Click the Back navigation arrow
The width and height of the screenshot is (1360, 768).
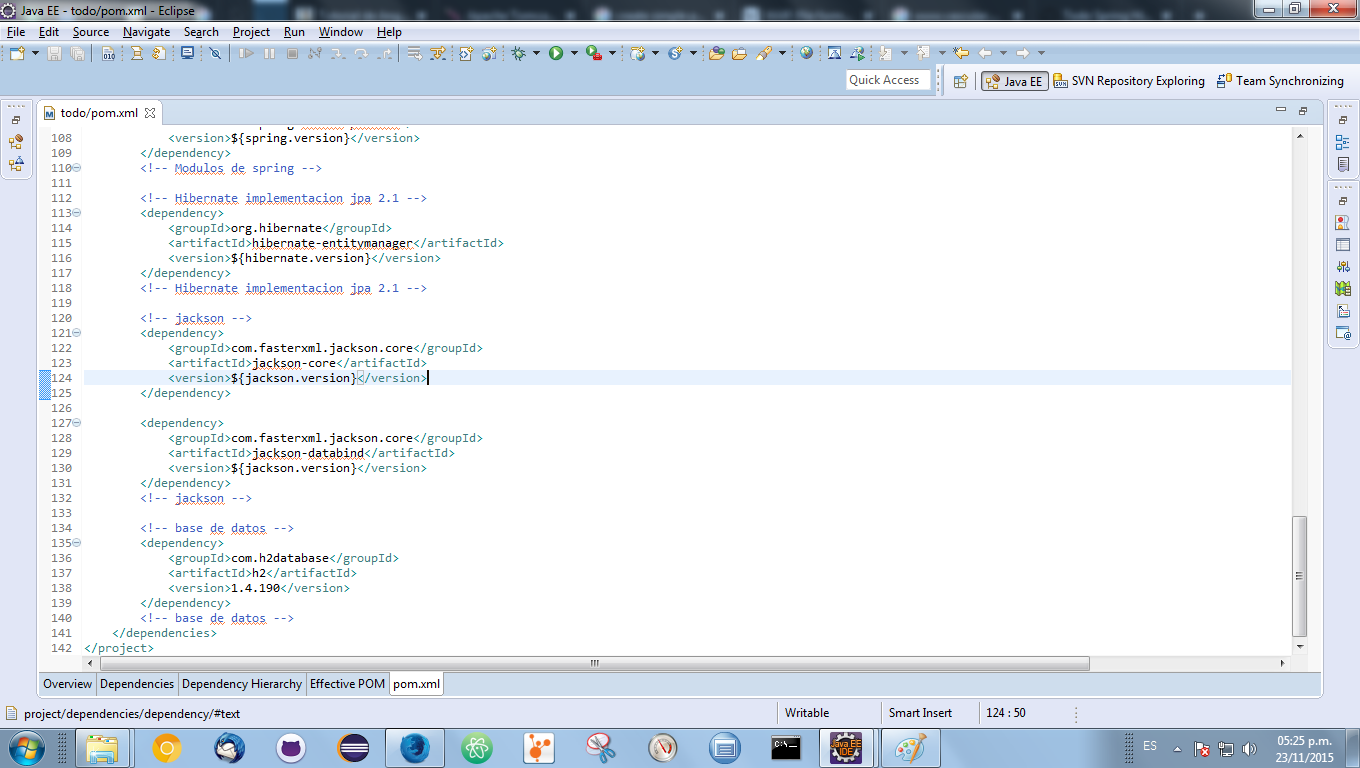click(x=985, y=53)
